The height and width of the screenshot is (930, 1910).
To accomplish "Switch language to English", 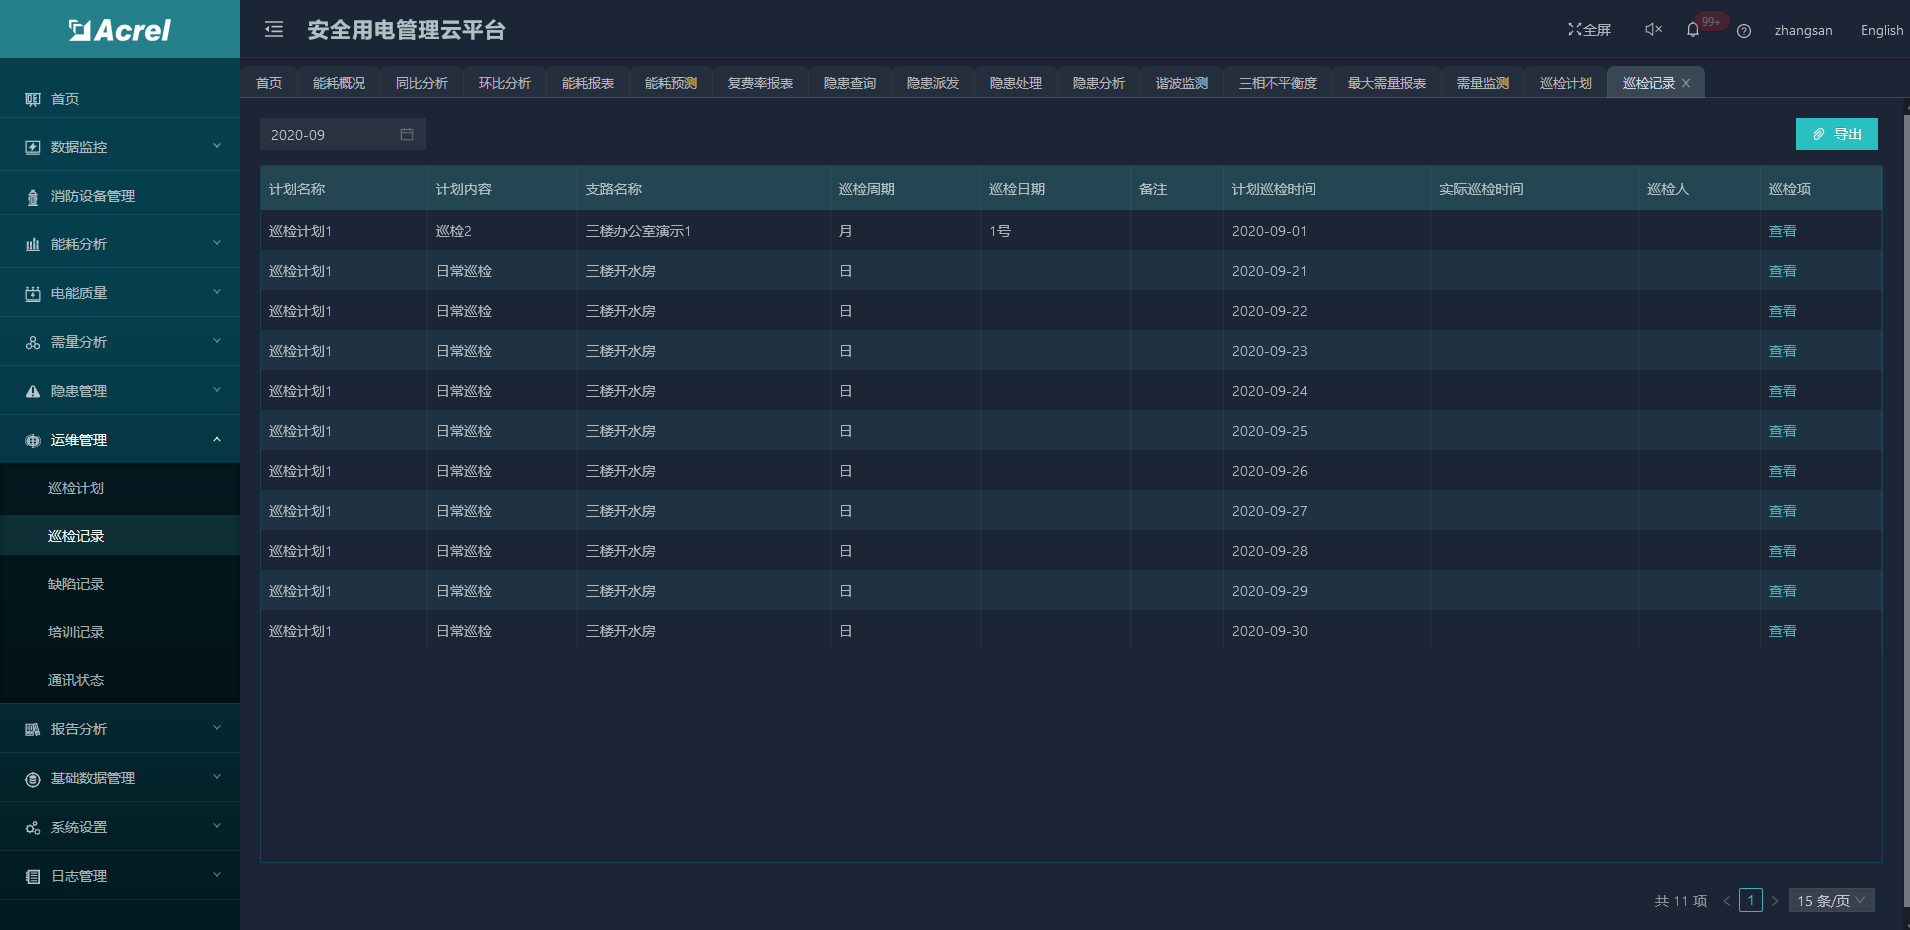I will [x=1881, y=30].
